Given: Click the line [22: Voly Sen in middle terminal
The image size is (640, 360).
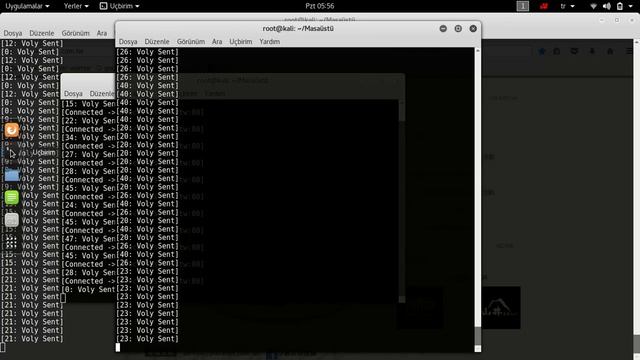Looking at the screenshot, I should 89,121.
